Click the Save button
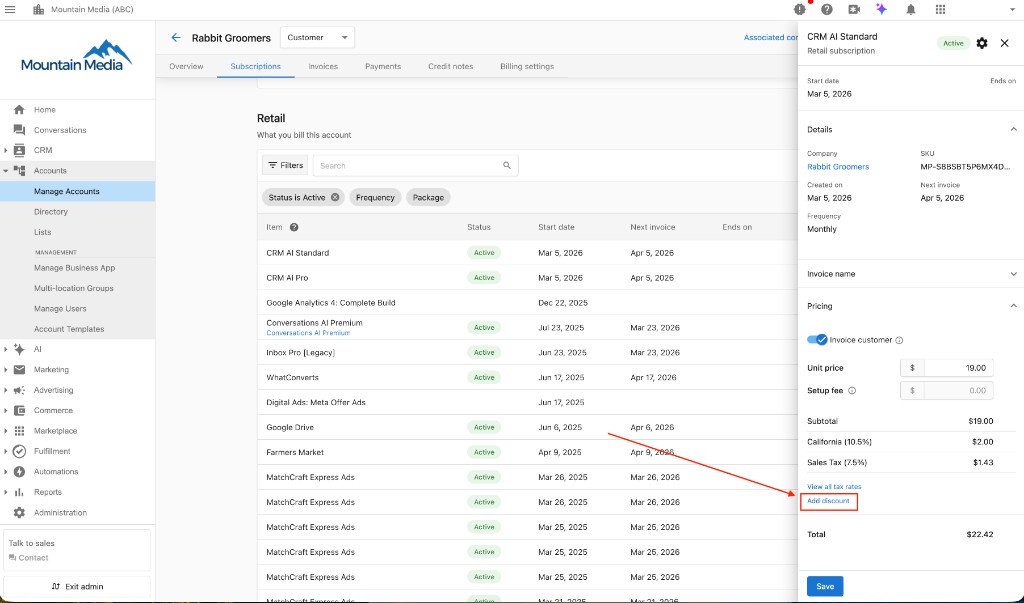This screenshot has width=1024, height=603. tap(825, 586)
